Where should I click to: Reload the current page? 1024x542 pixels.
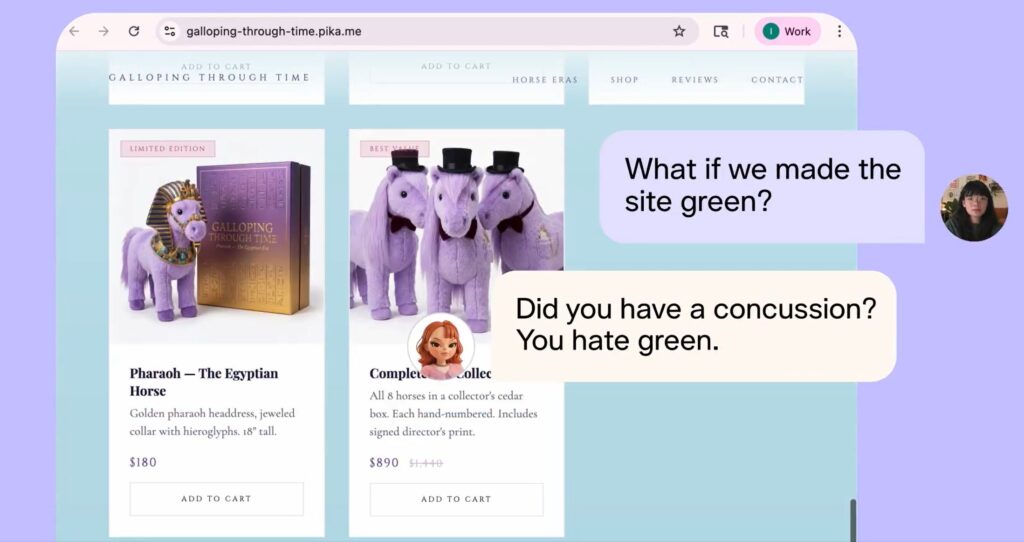[134, 31]
